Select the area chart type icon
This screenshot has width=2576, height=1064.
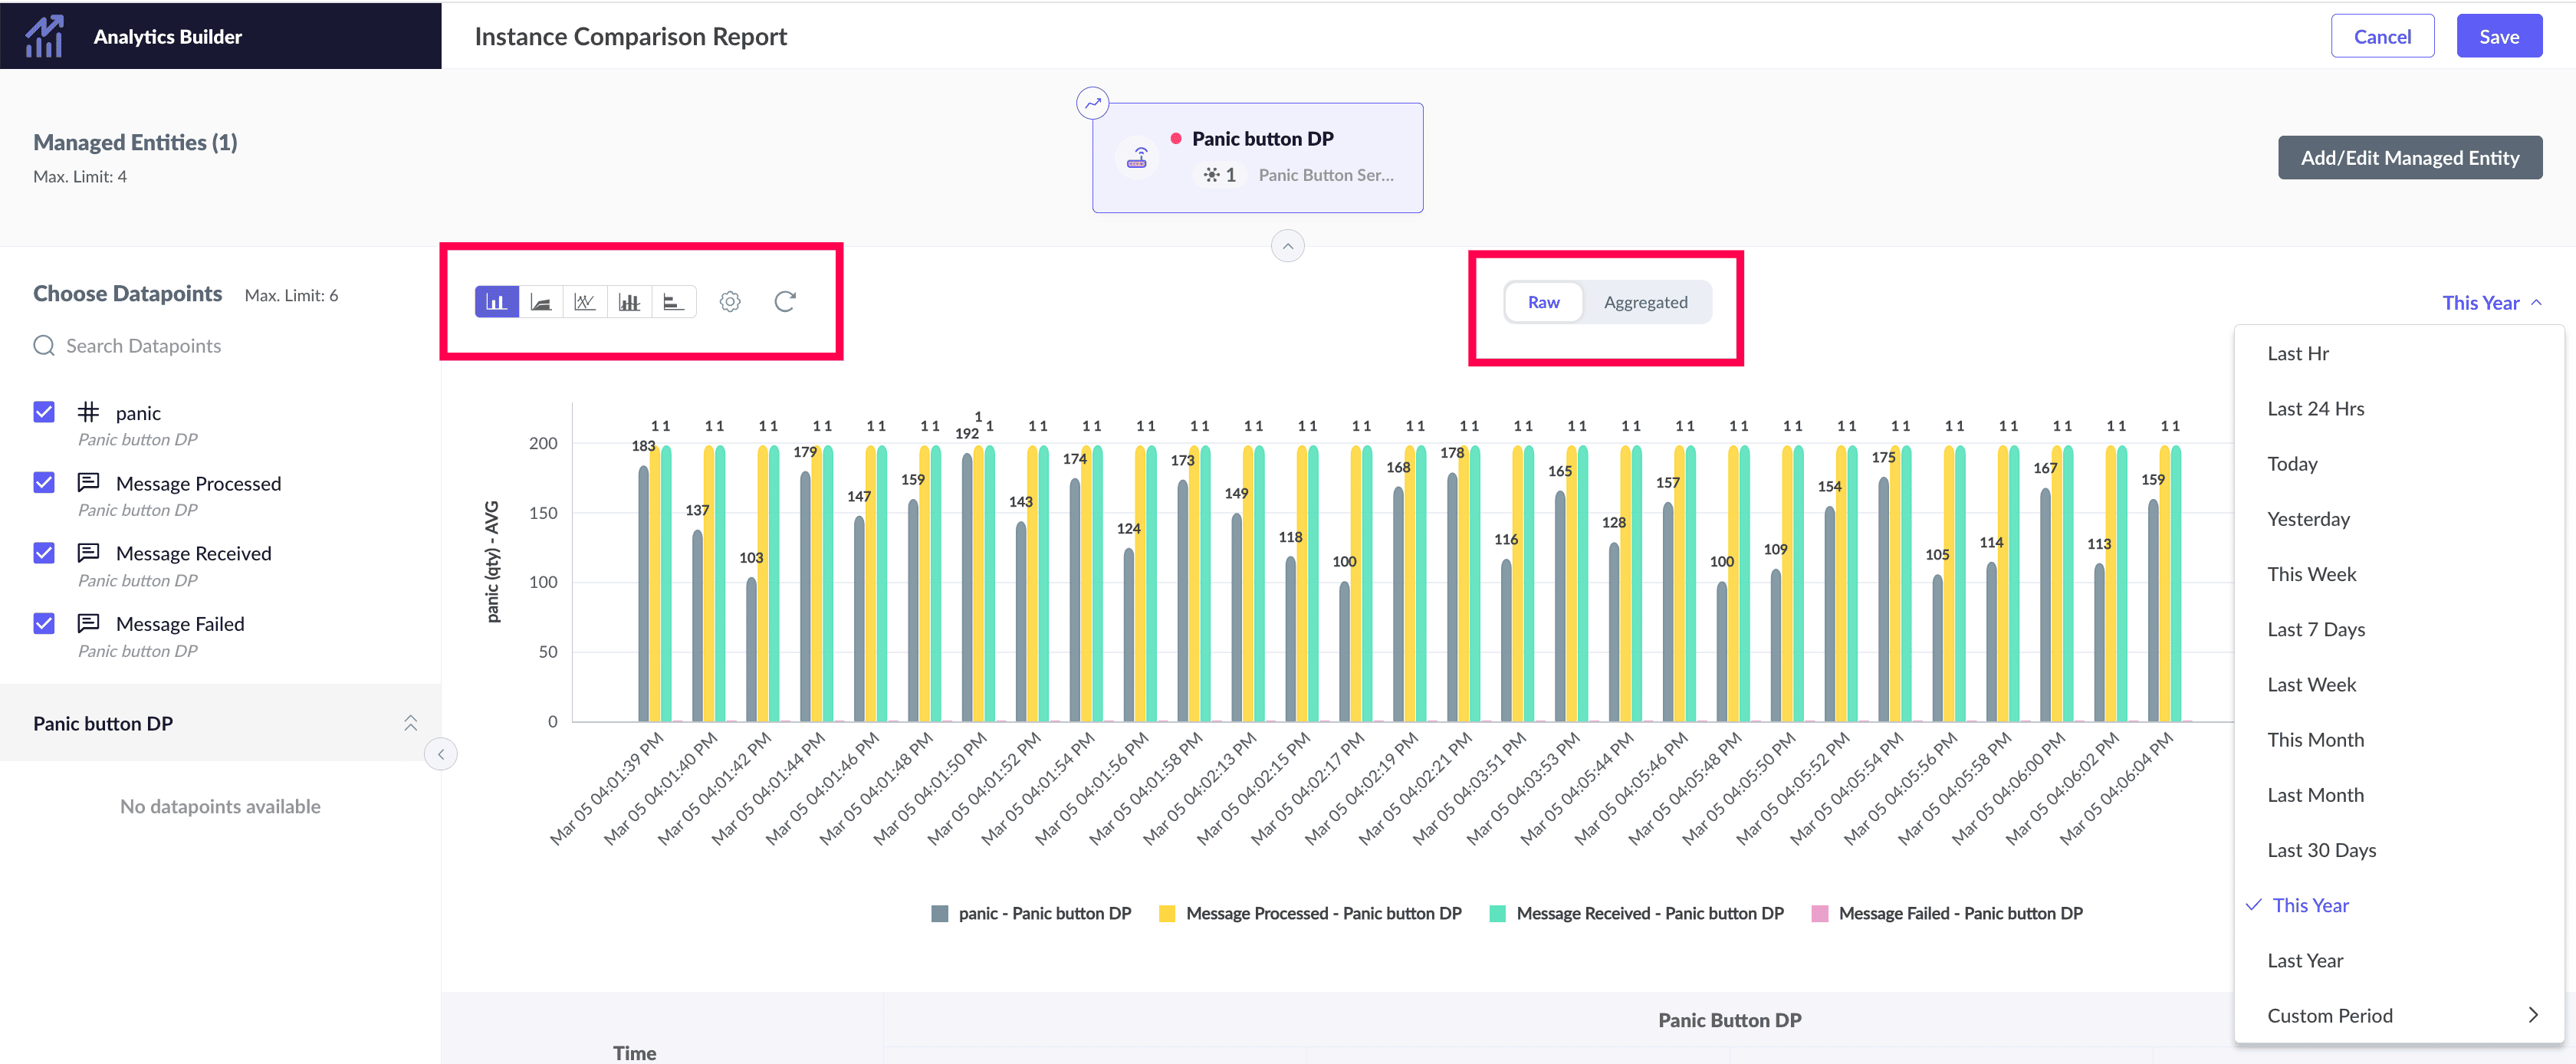pyautogui.click(x=541, y=302)
